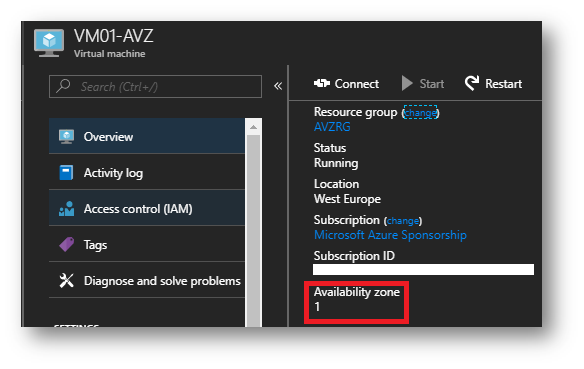
Task: Click the Overview monitor icon
Action: [66, 137]
